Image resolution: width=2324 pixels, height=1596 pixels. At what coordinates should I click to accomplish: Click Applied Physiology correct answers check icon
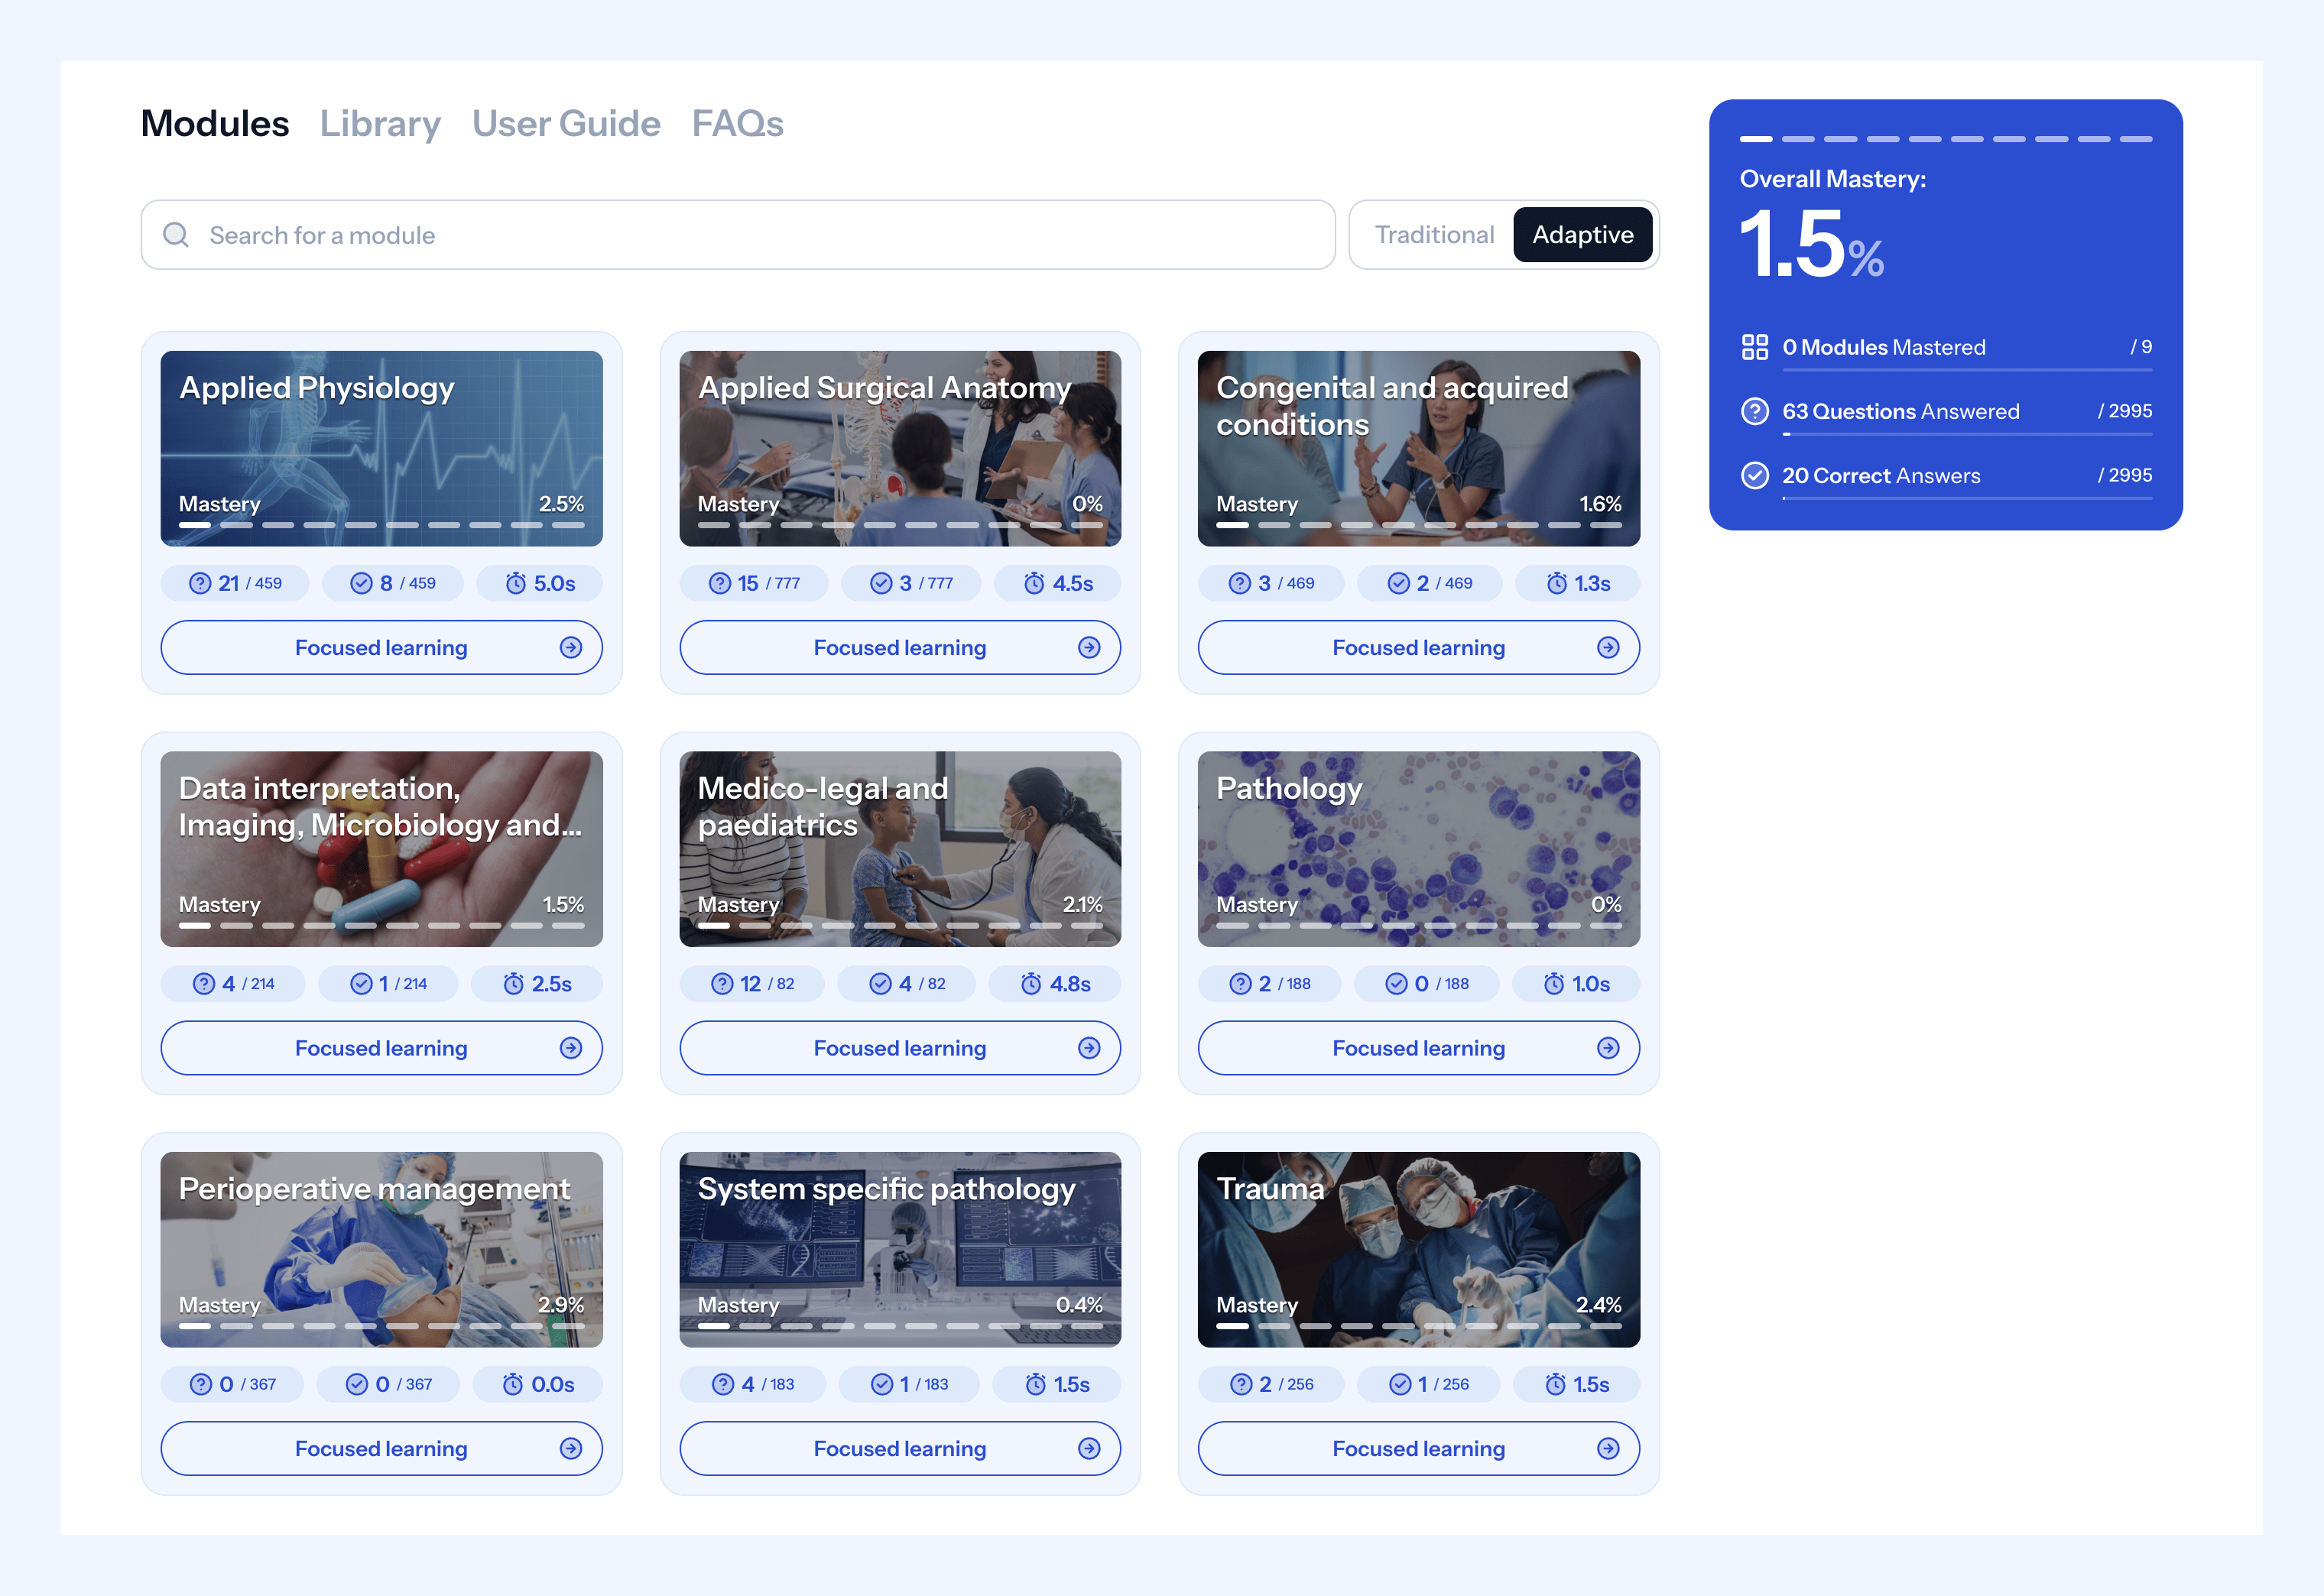click(x=361, y=583)
